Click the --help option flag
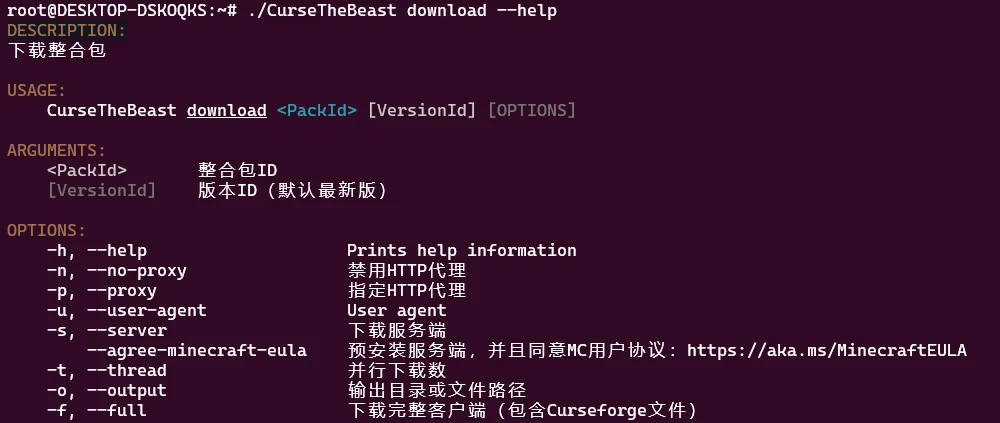Image resolution: width=1000 pixels, height=423 pixels. coord(117,251)
